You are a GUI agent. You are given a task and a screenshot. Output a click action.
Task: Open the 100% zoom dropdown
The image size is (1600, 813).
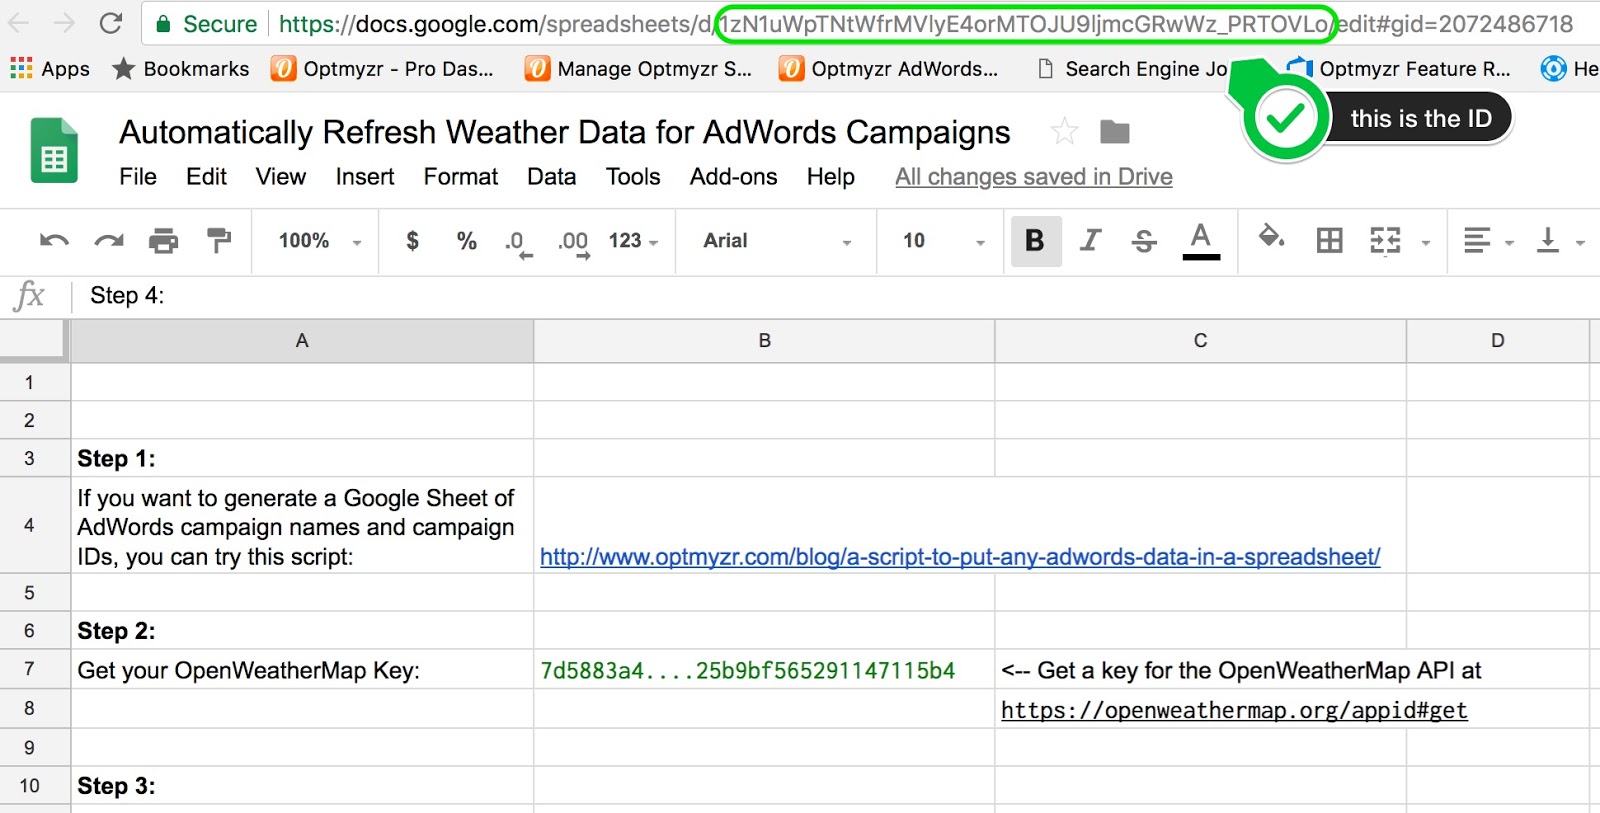pos(318,241)
